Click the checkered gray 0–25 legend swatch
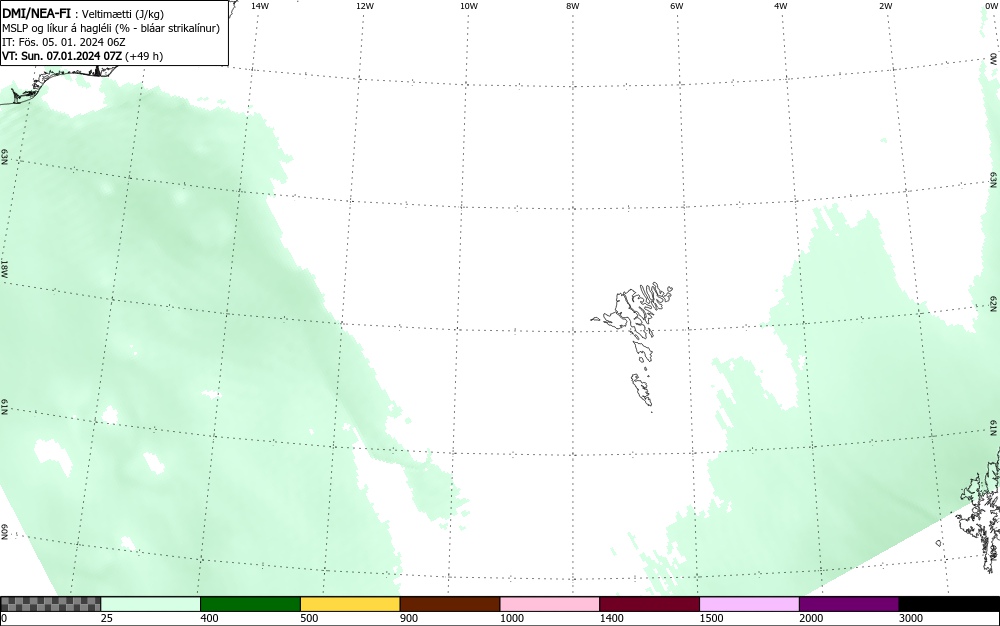The image size is (1000, 626). click(x=50, y=604)
